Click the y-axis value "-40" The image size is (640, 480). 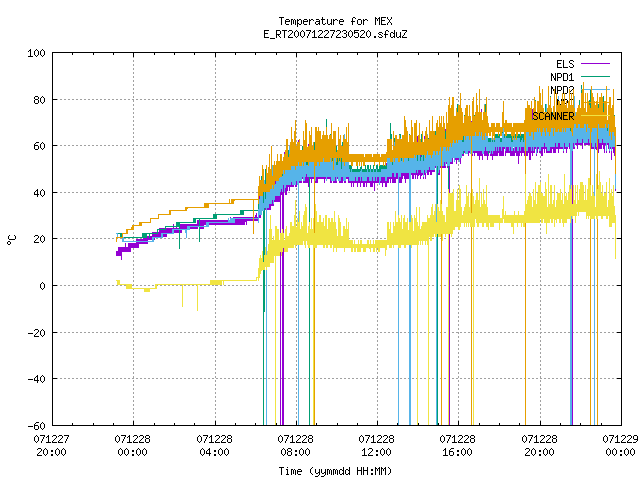36,379
